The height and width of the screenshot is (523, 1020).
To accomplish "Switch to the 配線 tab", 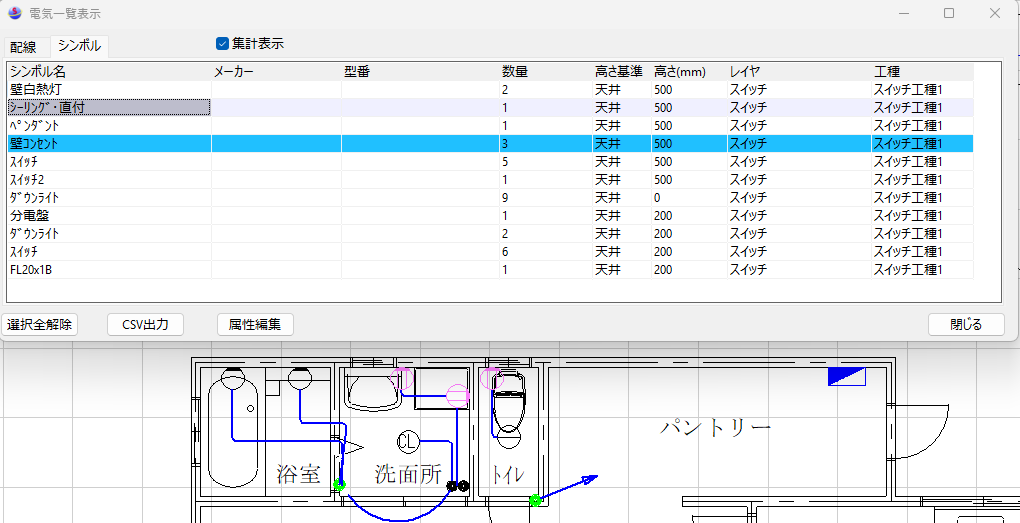I will [23, 47].
